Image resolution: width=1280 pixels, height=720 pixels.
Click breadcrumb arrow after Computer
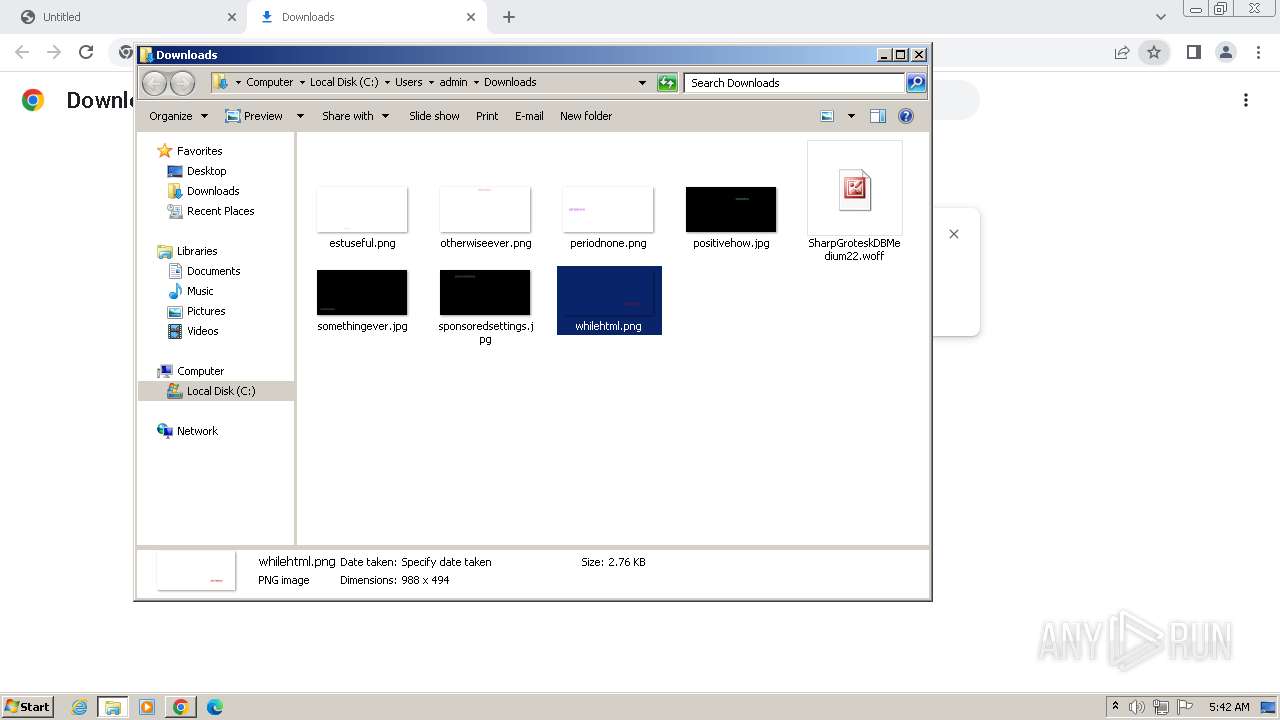click(302, 83)
